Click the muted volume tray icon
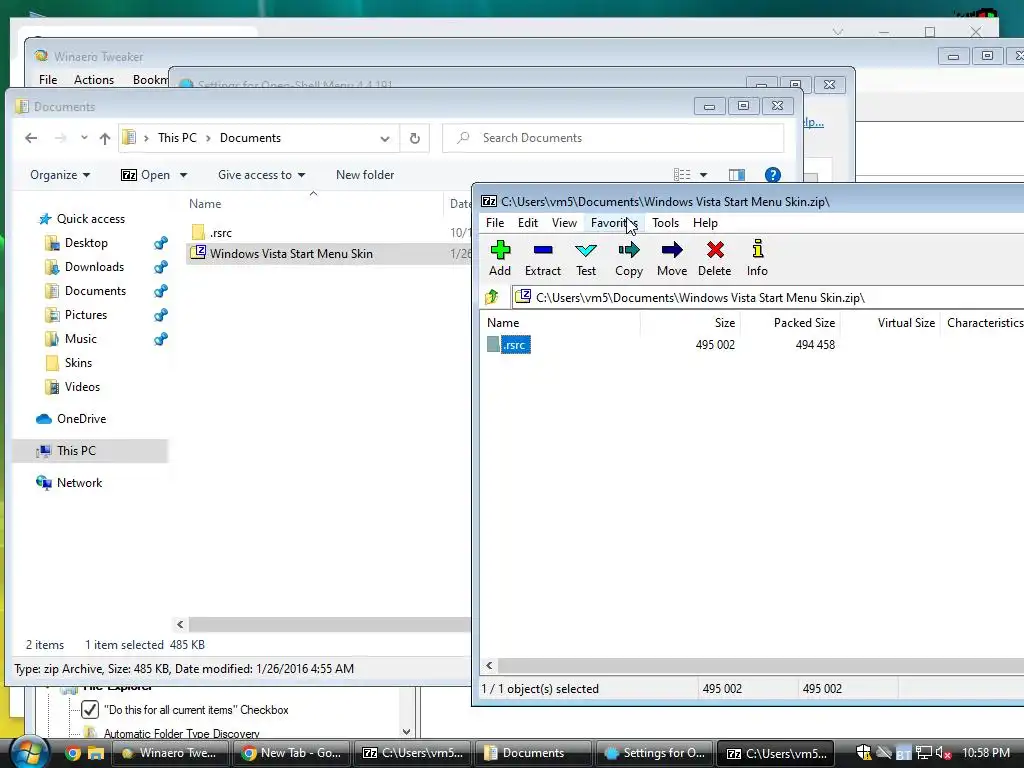This screenshot has height=768, width=1024. point(943,754)
